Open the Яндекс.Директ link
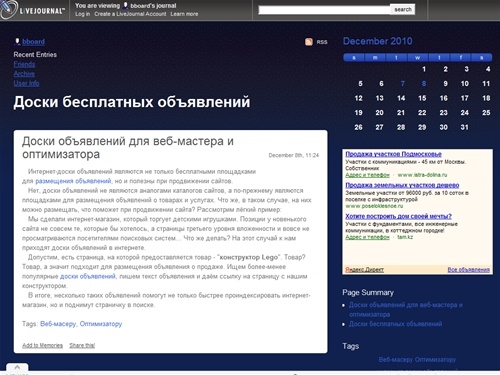This screenshot has height=375, width=500. pyautogui.click(x=364, y=269)
